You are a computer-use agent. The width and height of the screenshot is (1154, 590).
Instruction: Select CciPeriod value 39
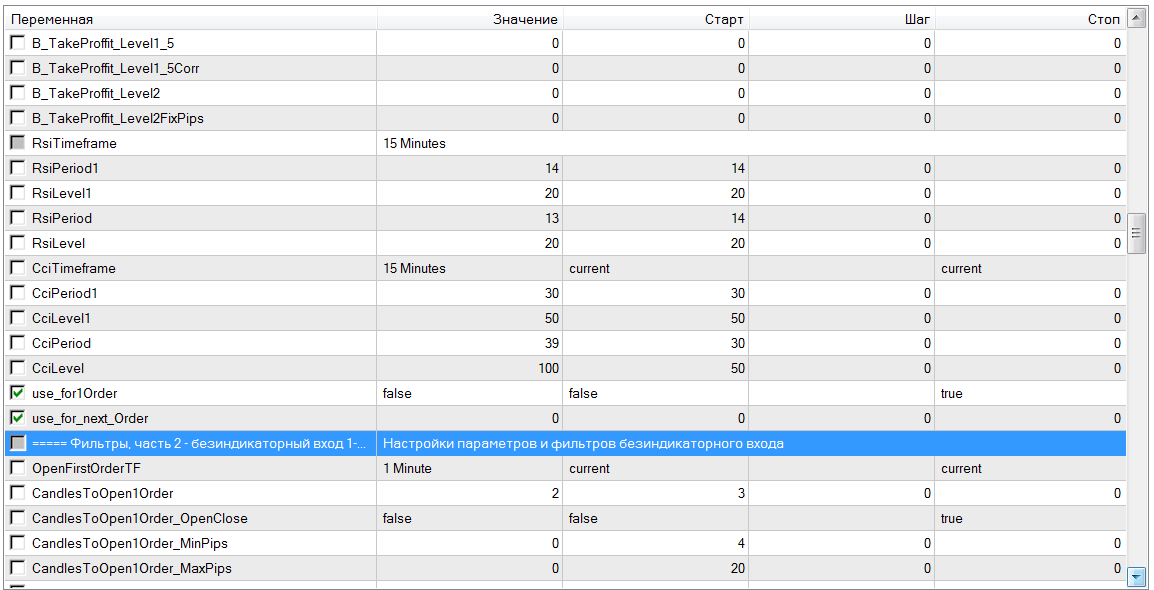click(x=551, y=344)
